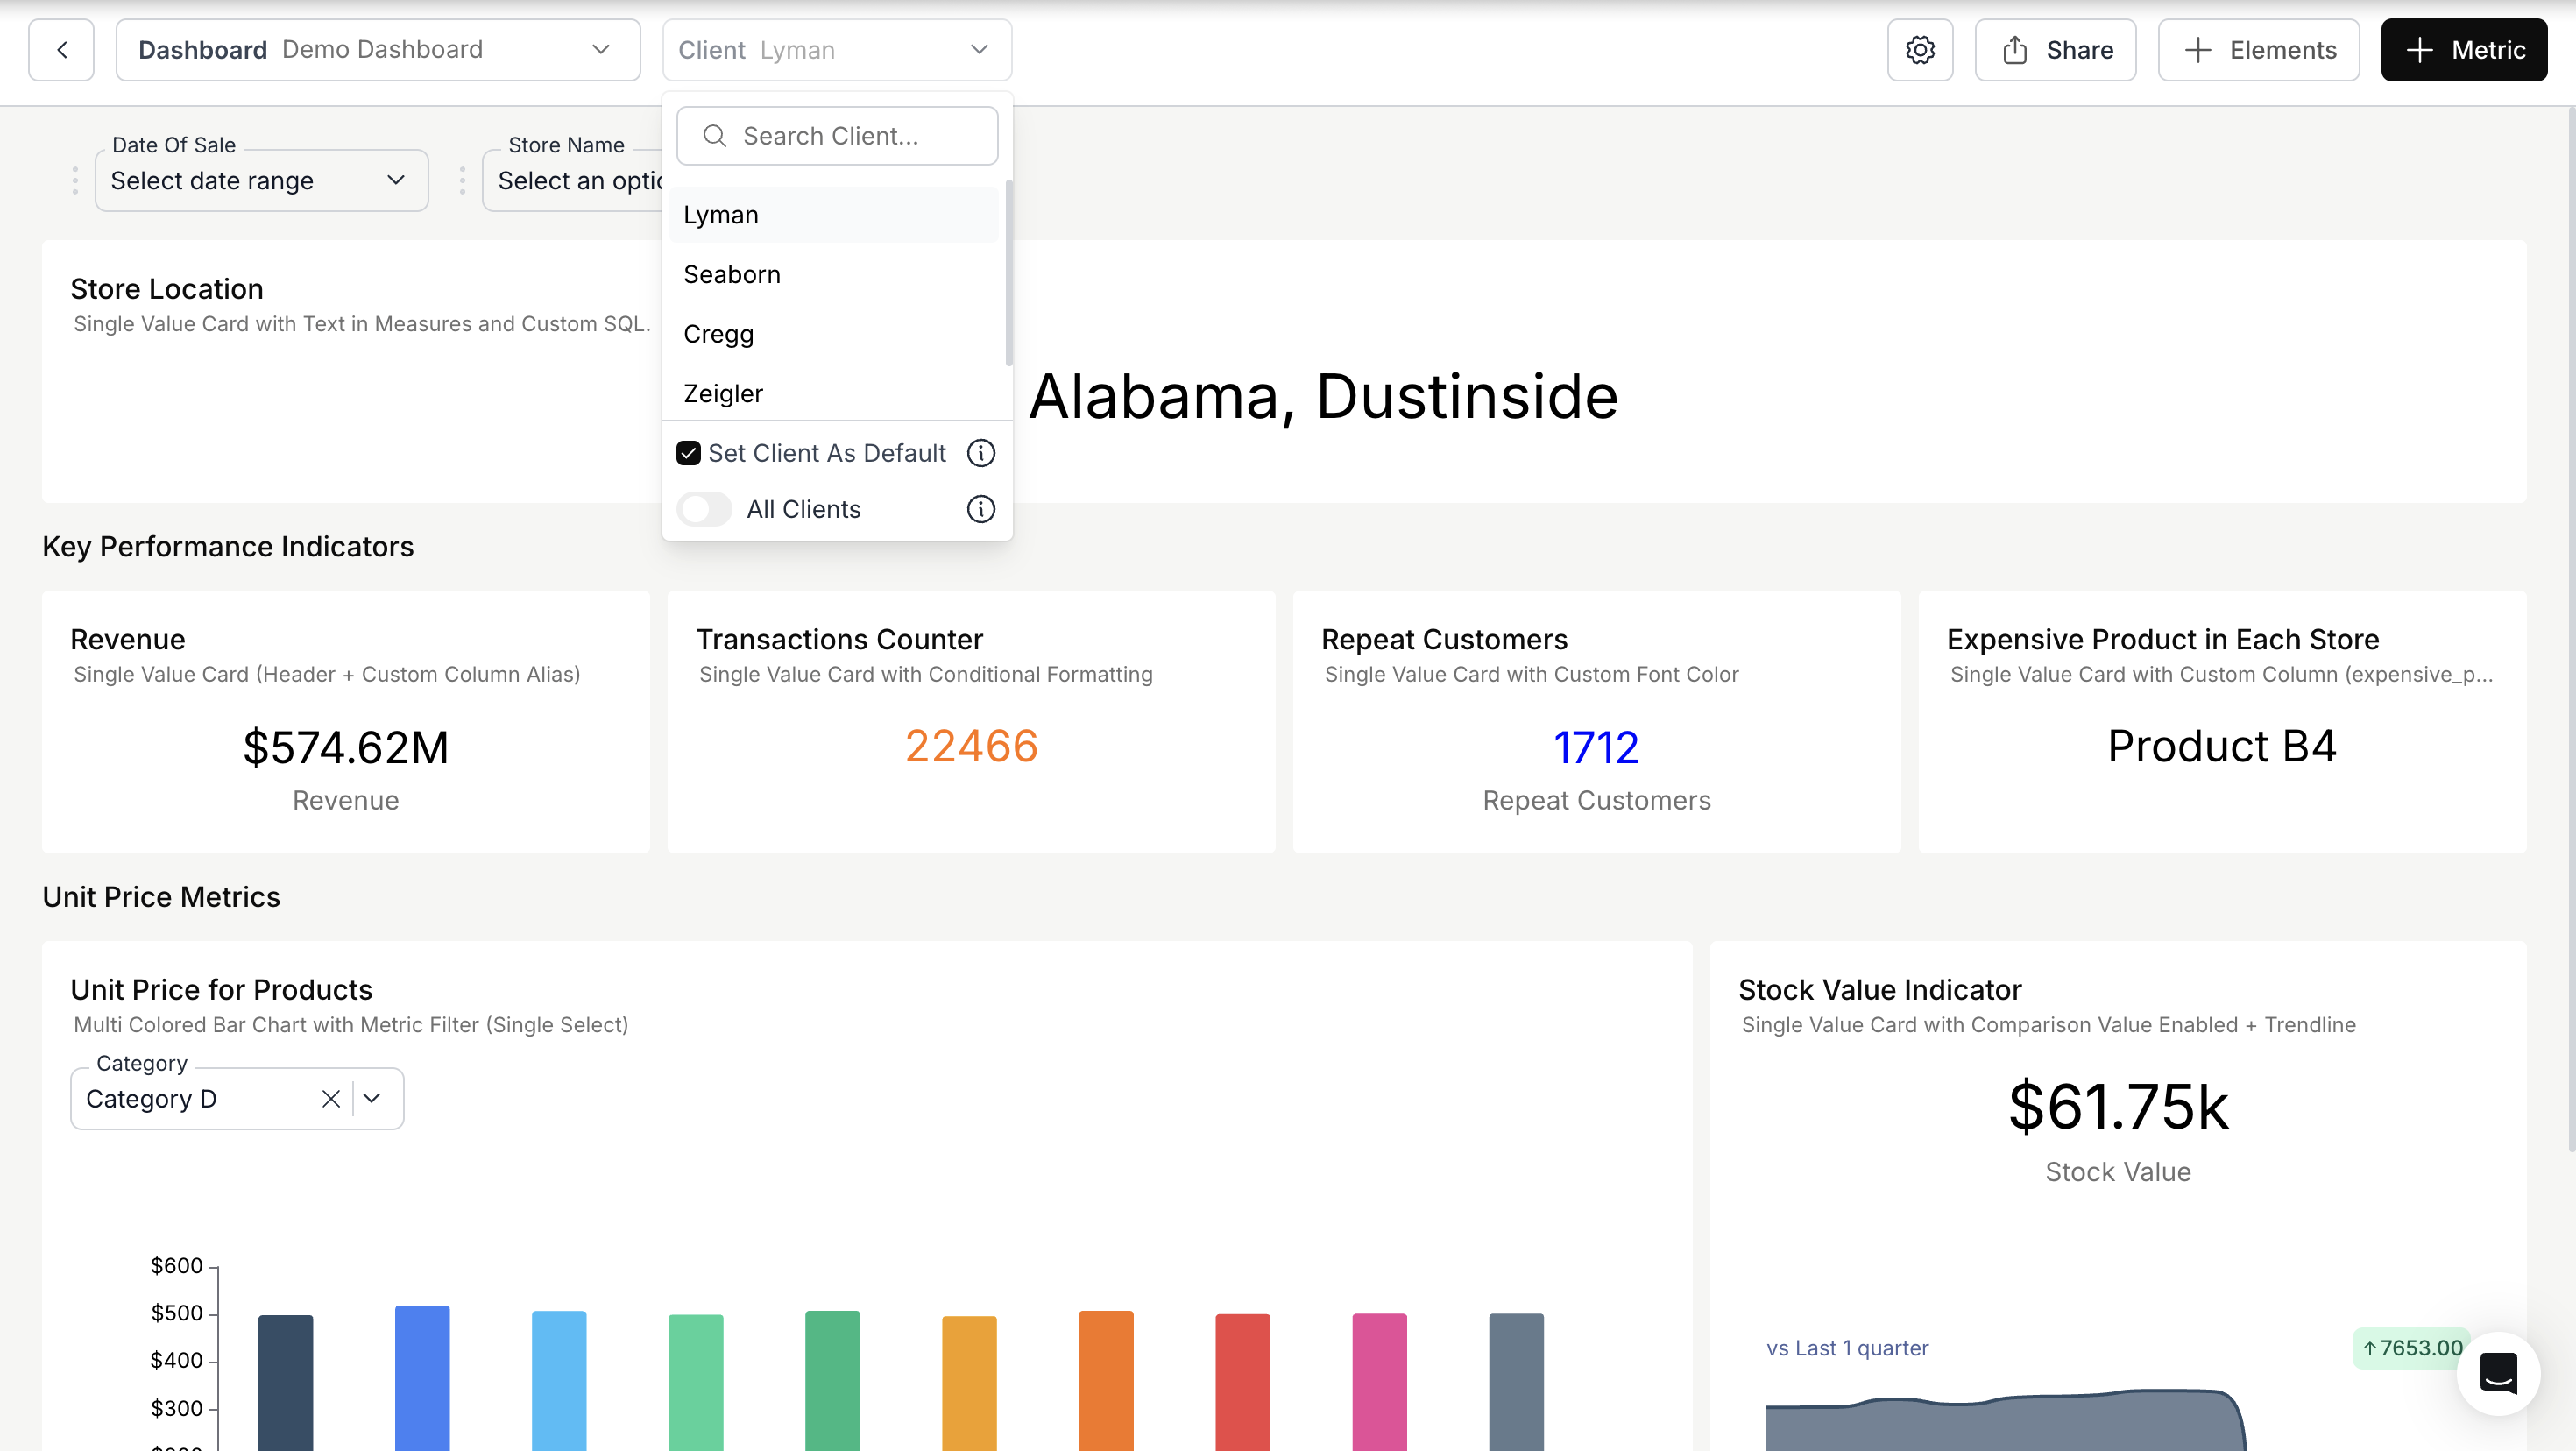Click info icon next to All Clients

coord(980,509)
